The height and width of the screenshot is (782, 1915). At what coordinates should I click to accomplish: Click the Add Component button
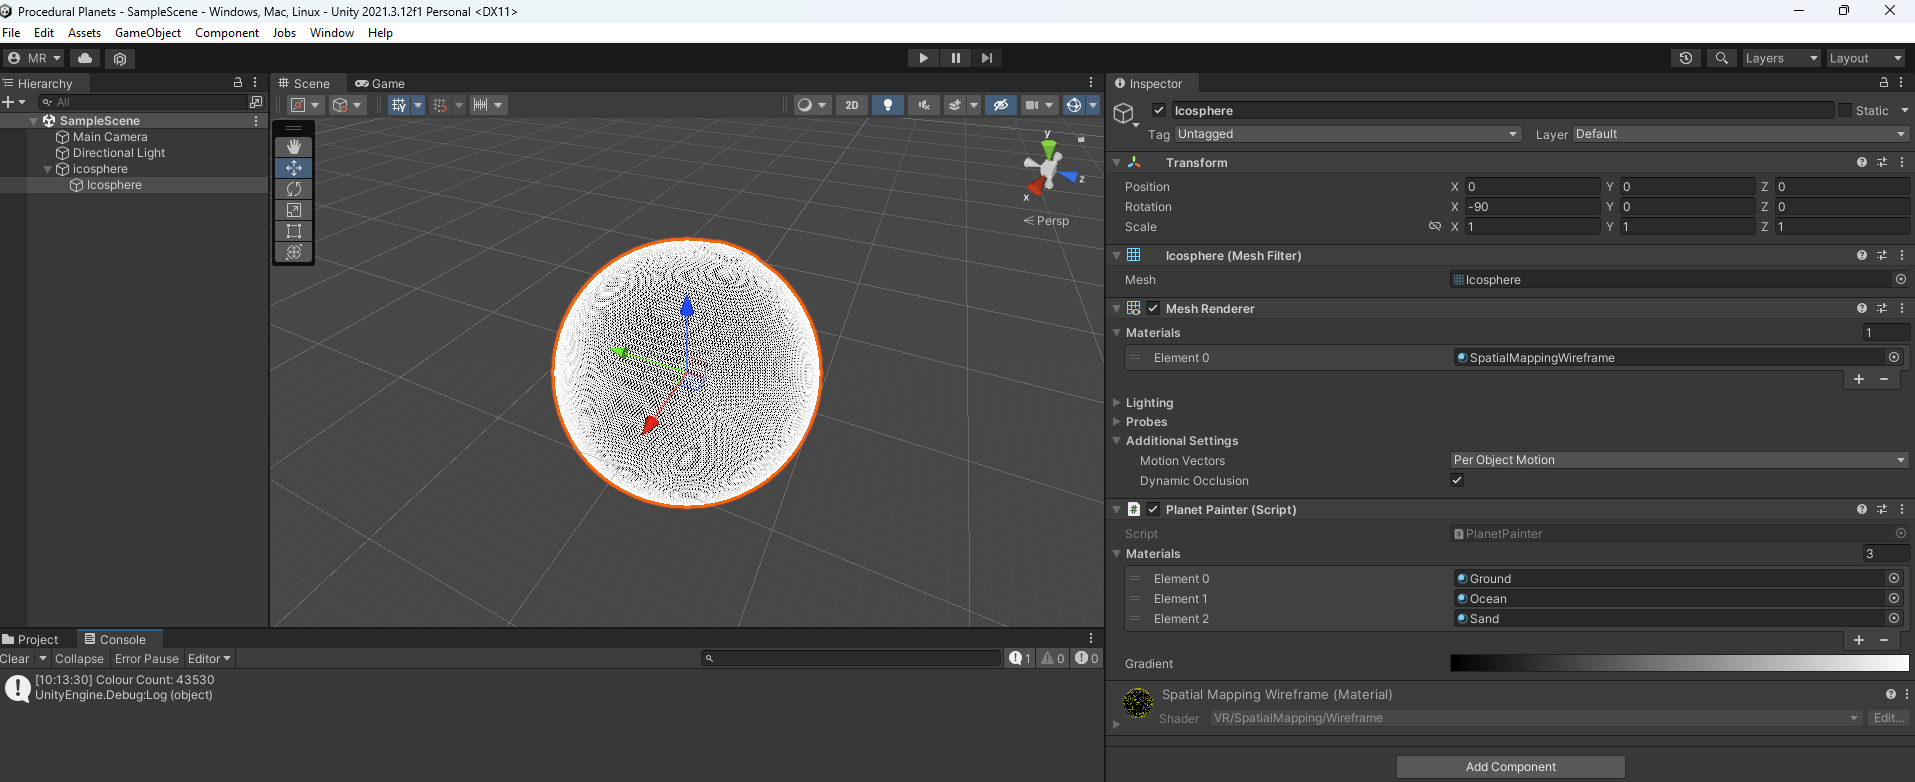(x=1510, y=767)
